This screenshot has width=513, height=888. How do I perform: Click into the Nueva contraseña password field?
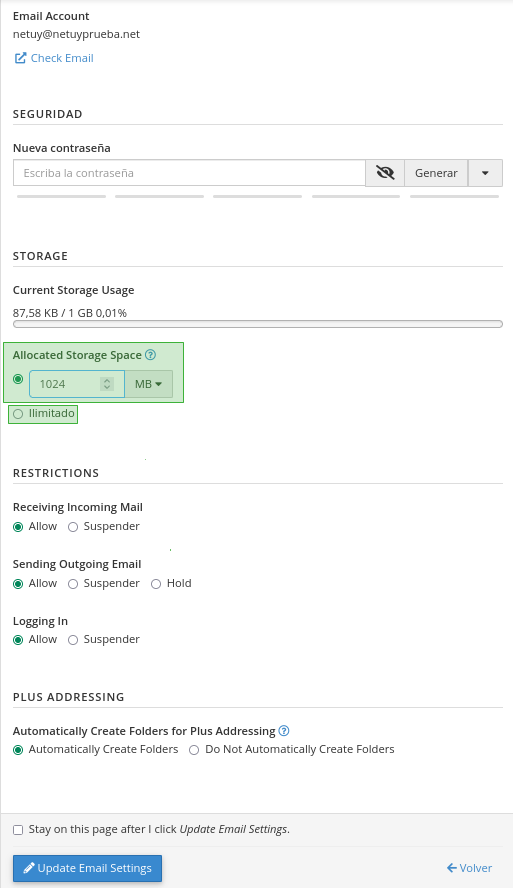(189, 173)
